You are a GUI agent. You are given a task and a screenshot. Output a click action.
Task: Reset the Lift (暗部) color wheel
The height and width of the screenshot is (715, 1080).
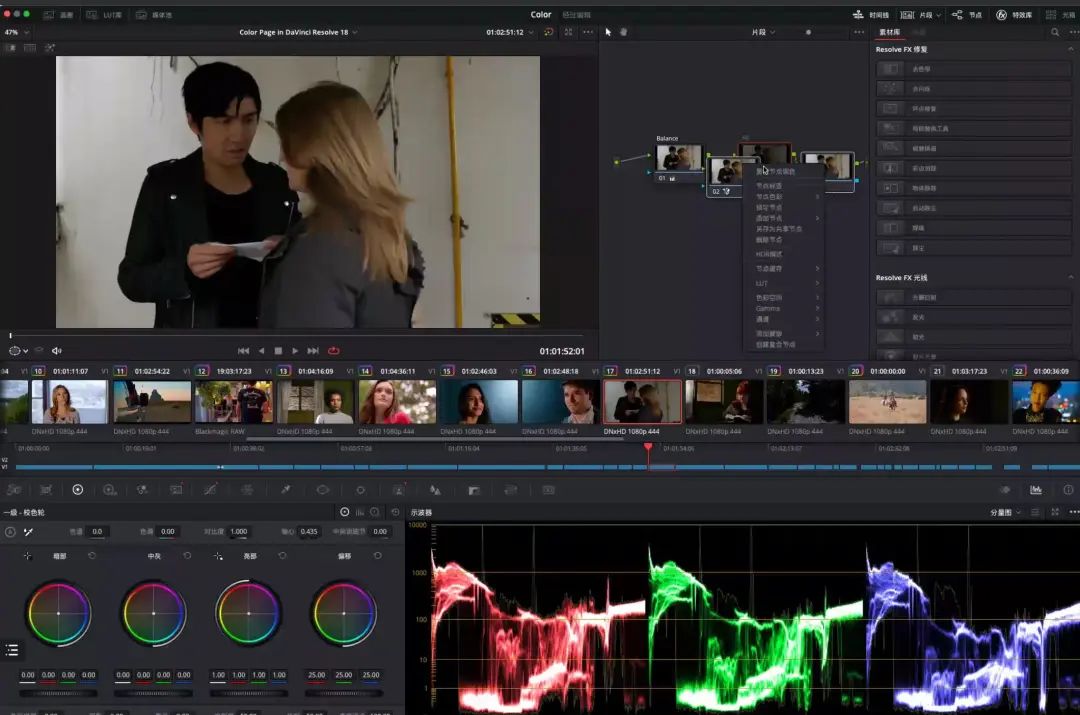pos(92,556)
